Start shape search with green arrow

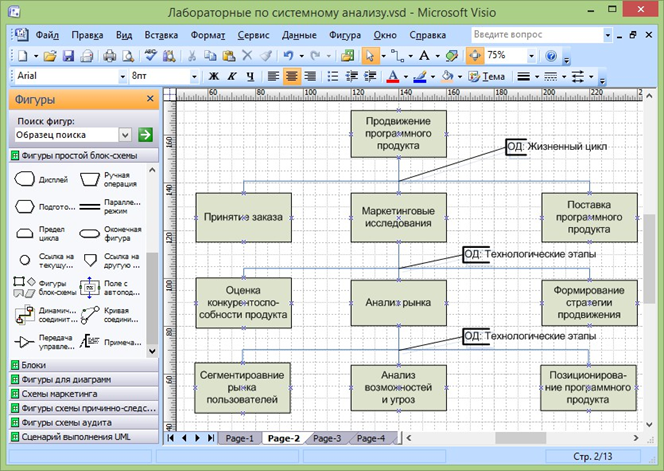145,135
